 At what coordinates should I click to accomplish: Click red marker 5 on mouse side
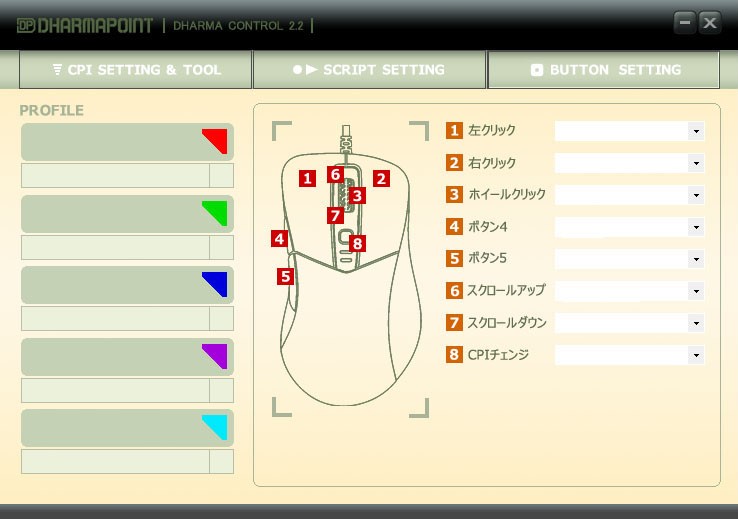coord(285,276)
